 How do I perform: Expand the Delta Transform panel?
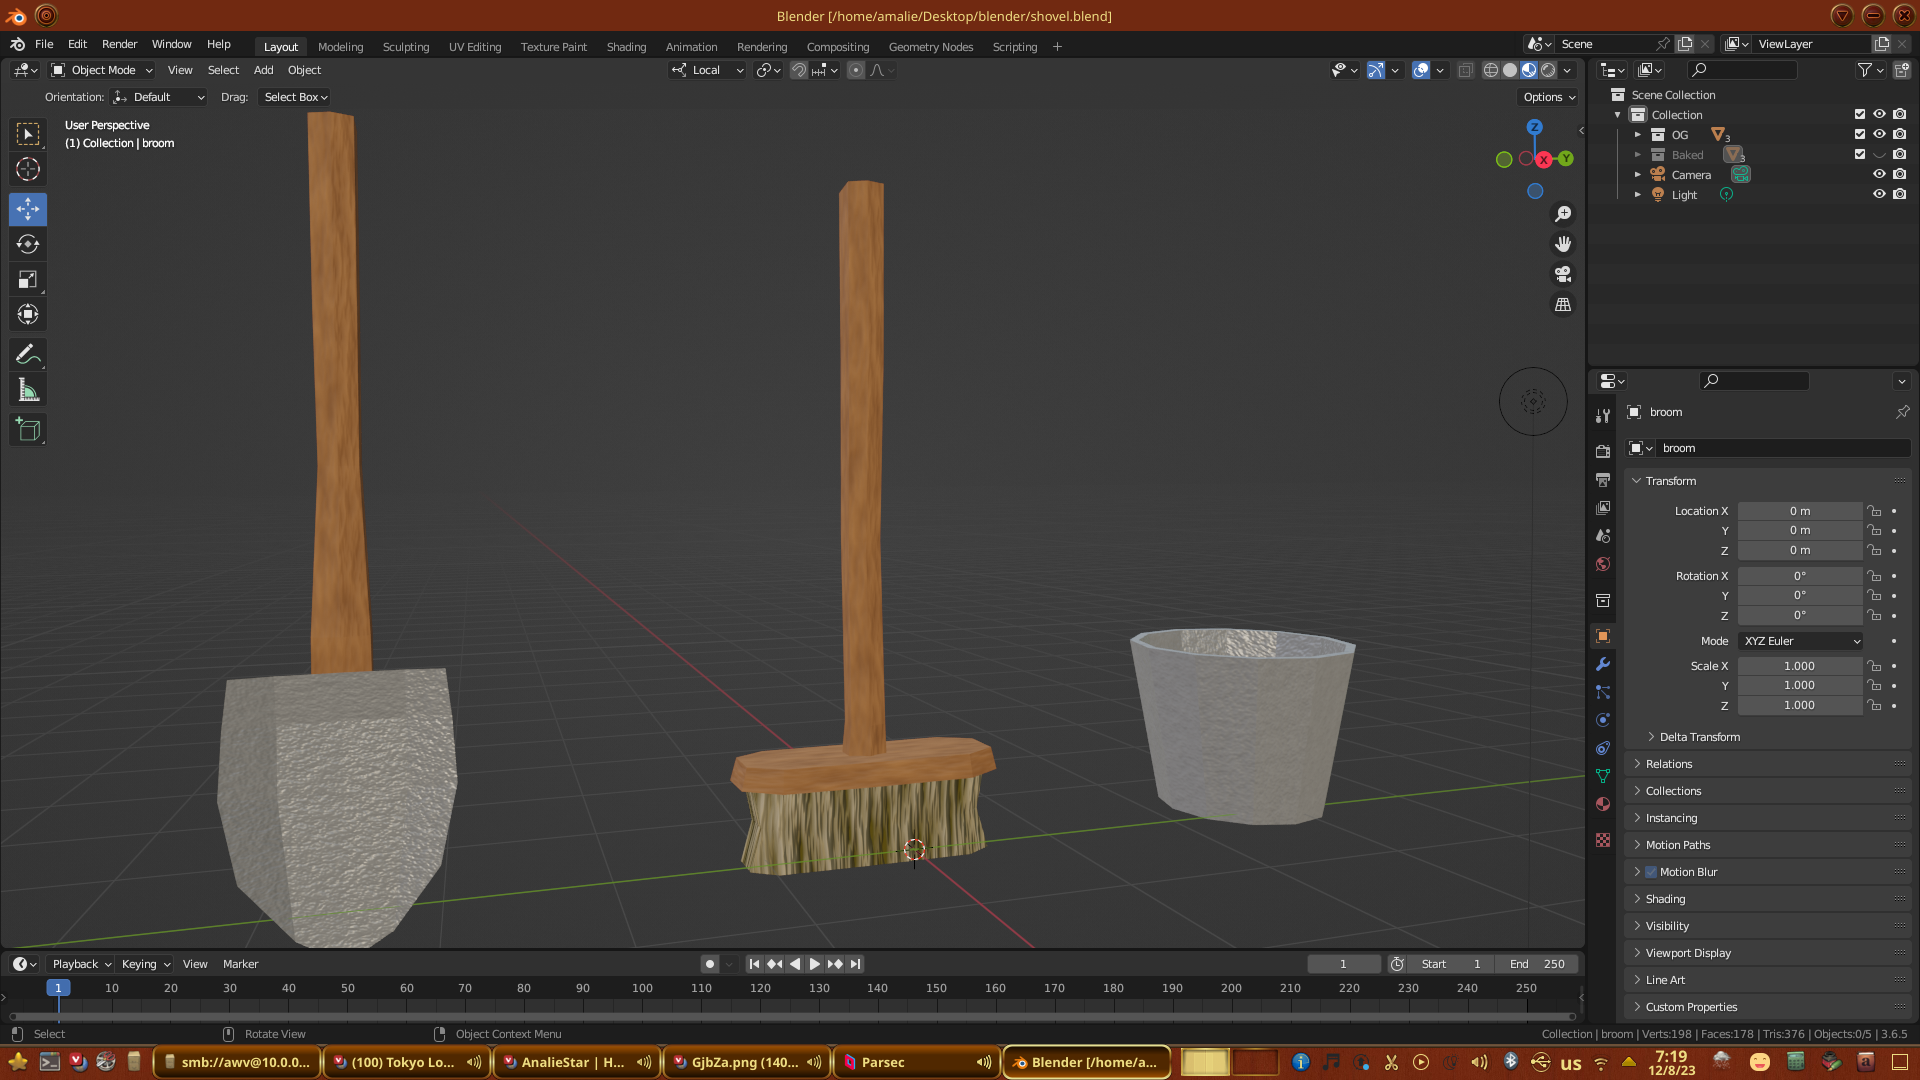[x=1699, y=737]
